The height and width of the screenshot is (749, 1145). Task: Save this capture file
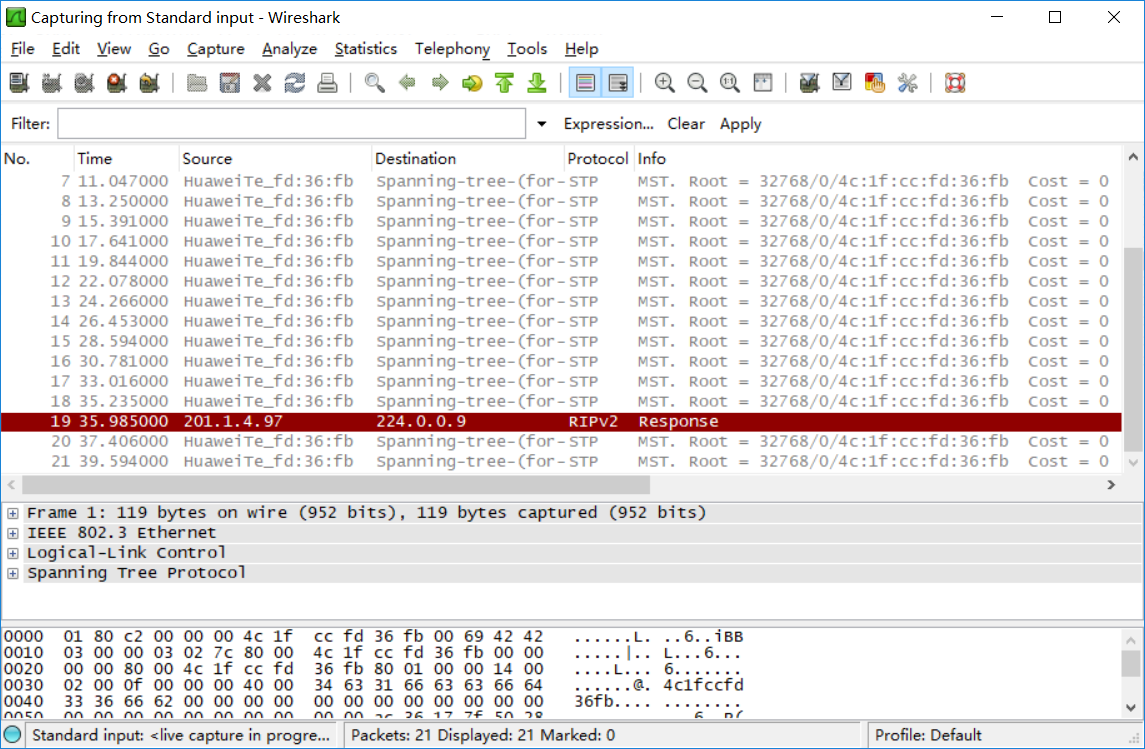click(229, 82)
